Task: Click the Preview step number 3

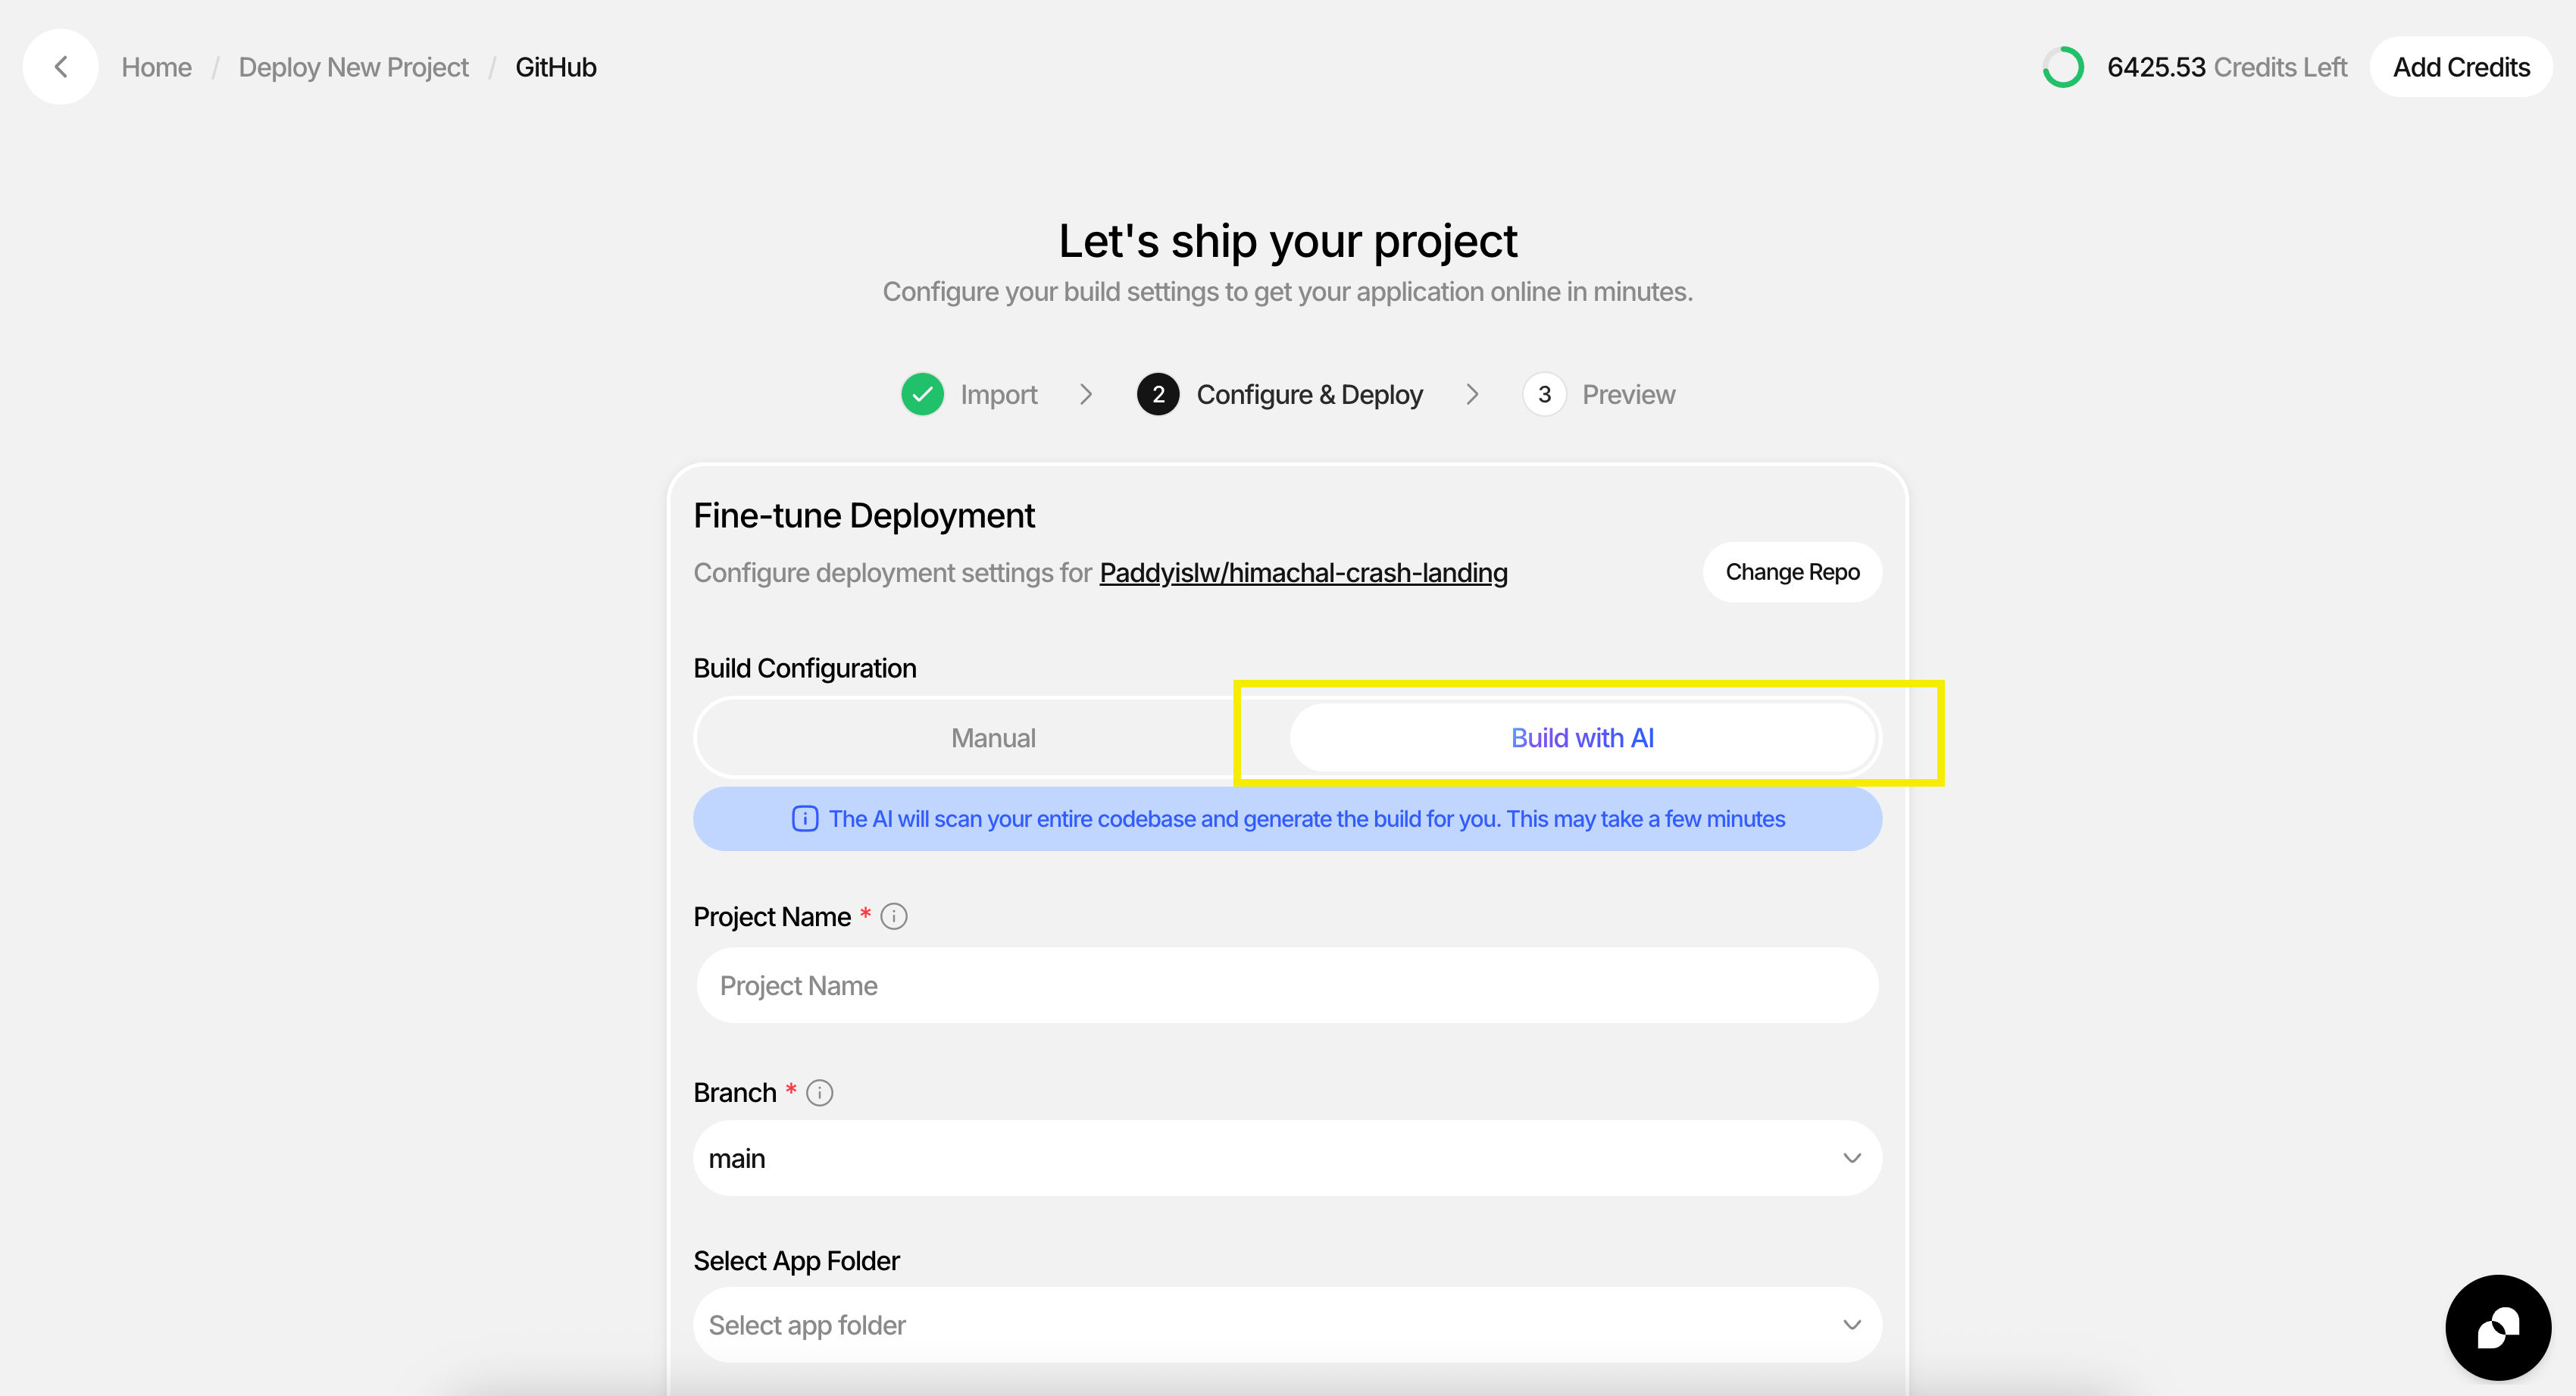Action: click(x=1544, y=393)
